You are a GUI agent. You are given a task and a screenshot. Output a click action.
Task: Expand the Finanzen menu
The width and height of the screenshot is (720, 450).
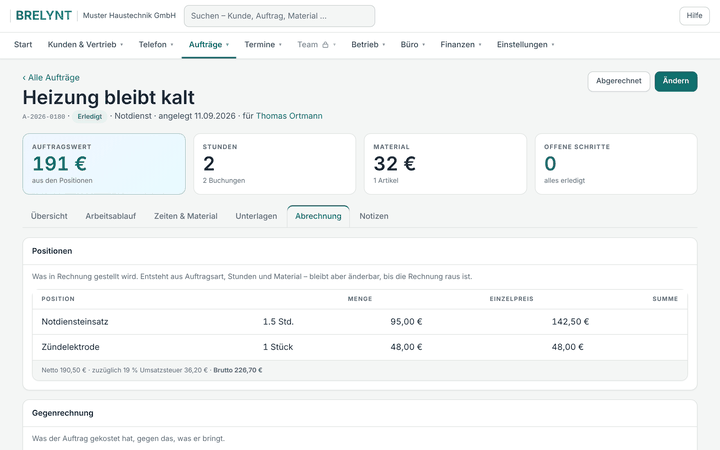pos(461,45)
